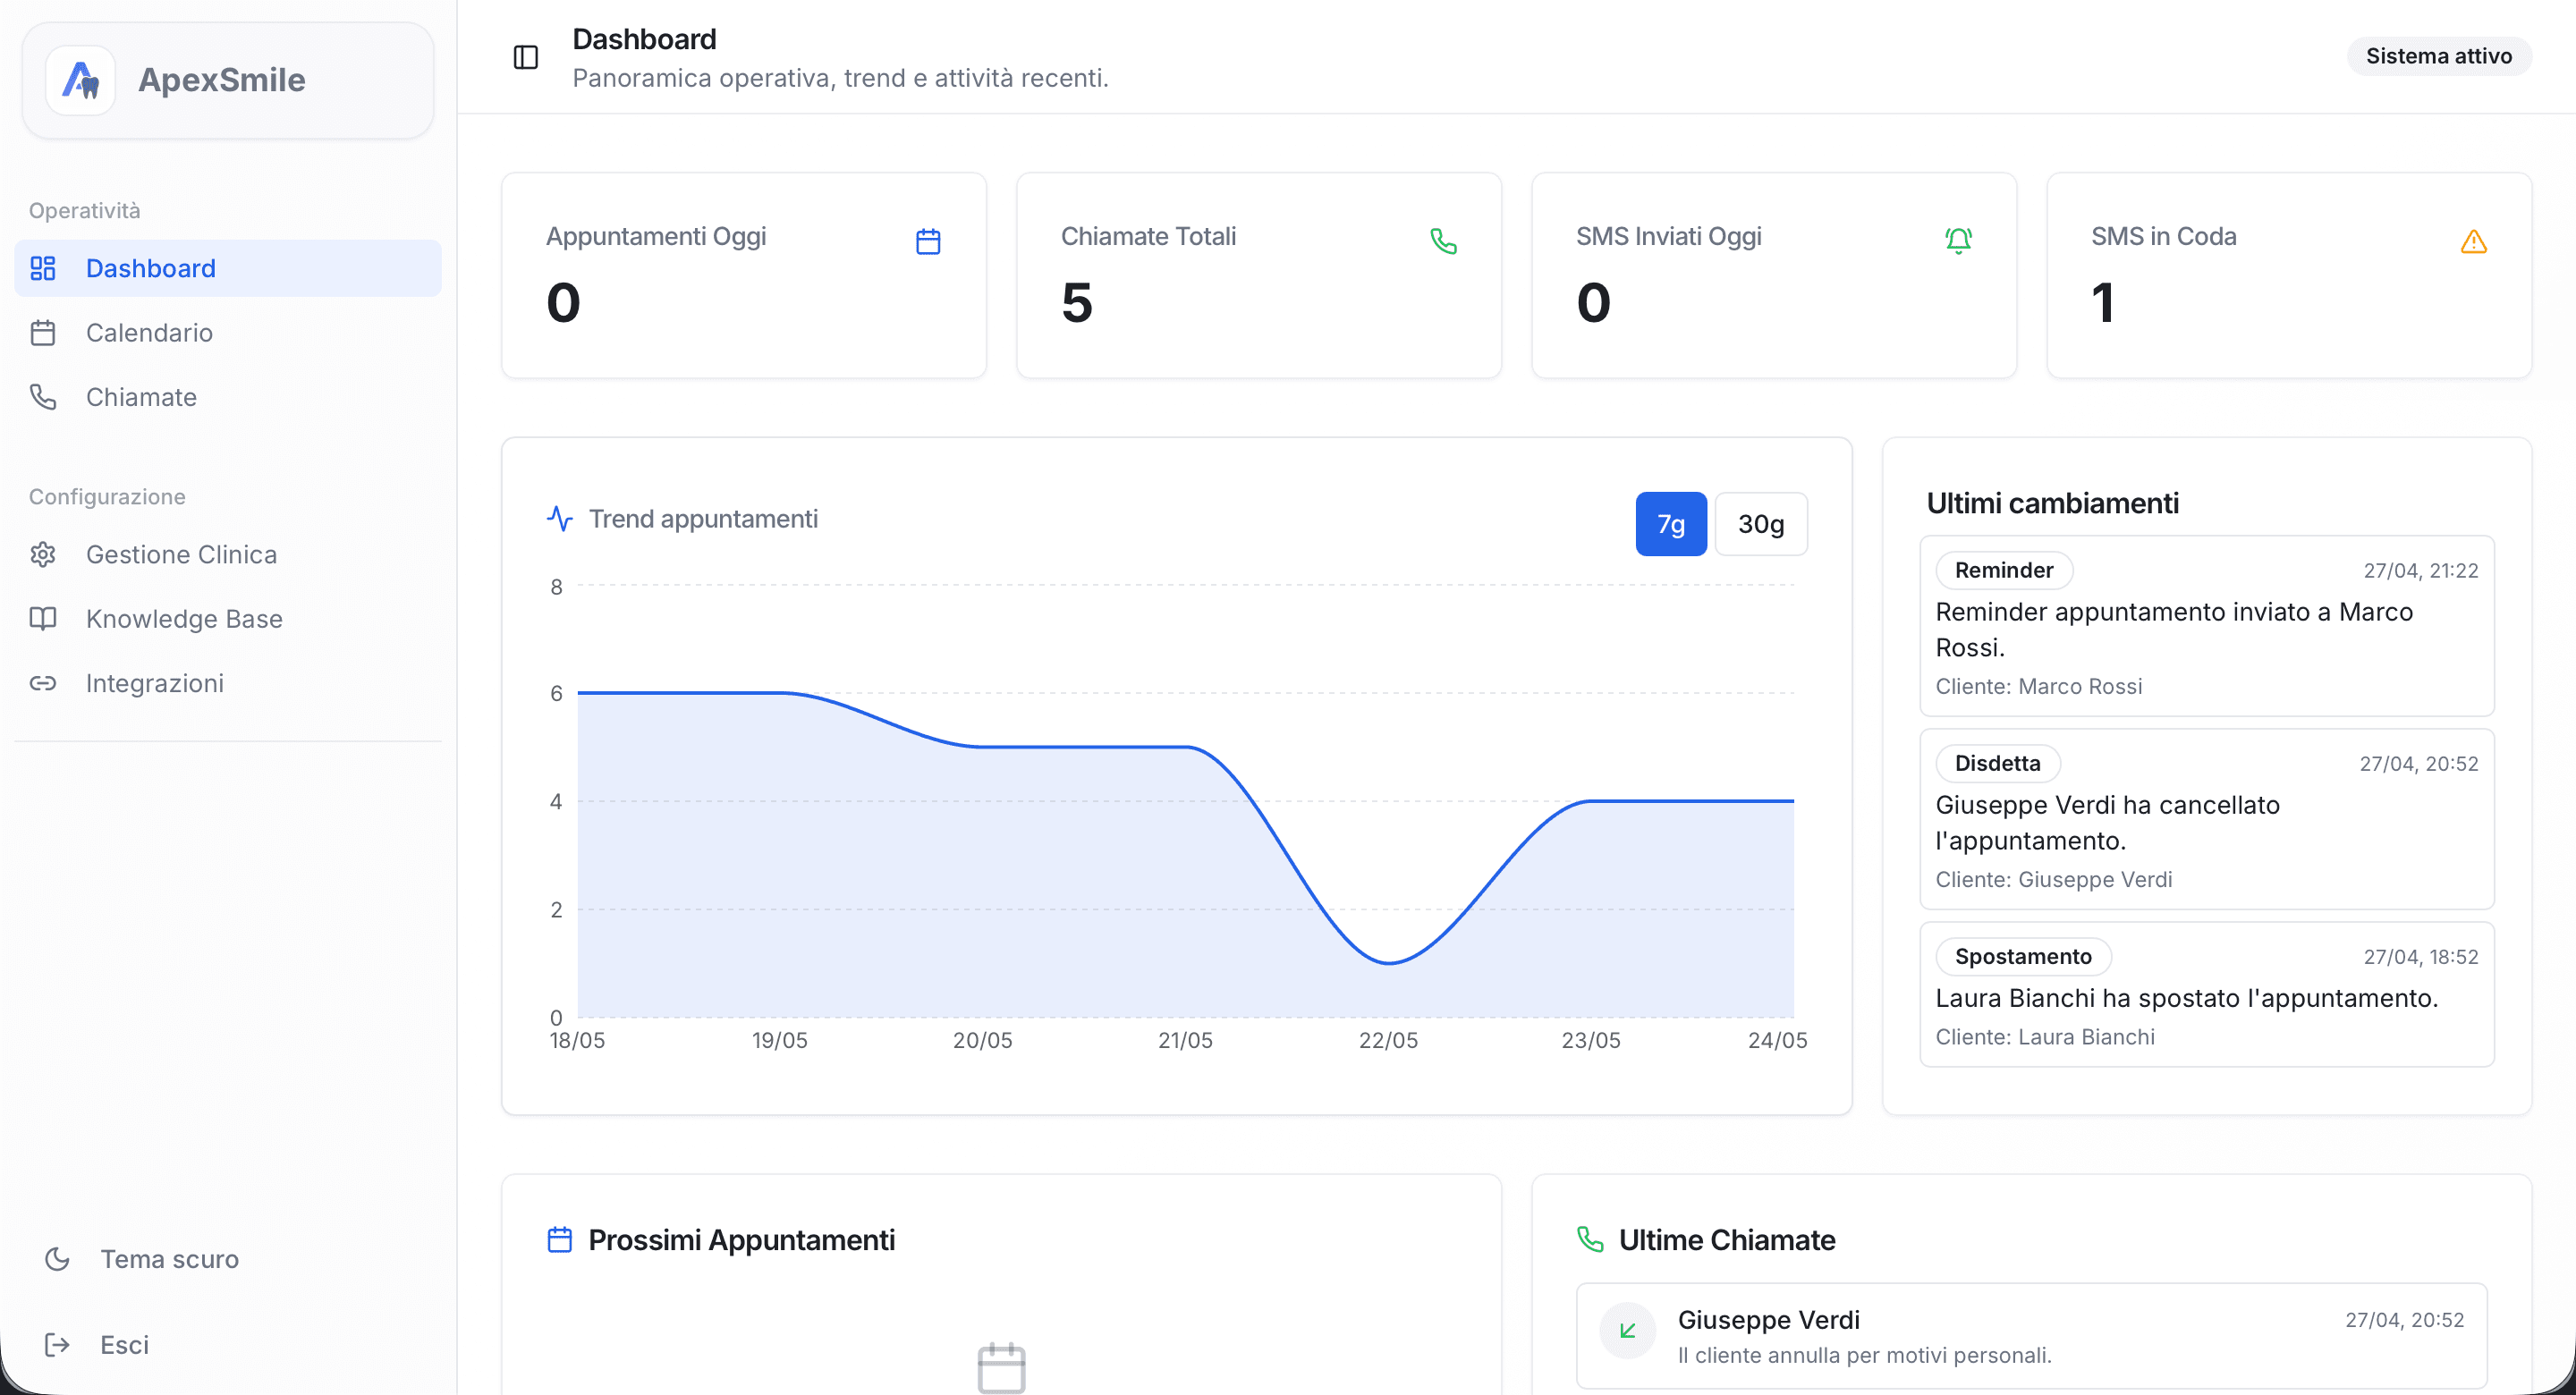Open the Calendario page

point(228,333)
